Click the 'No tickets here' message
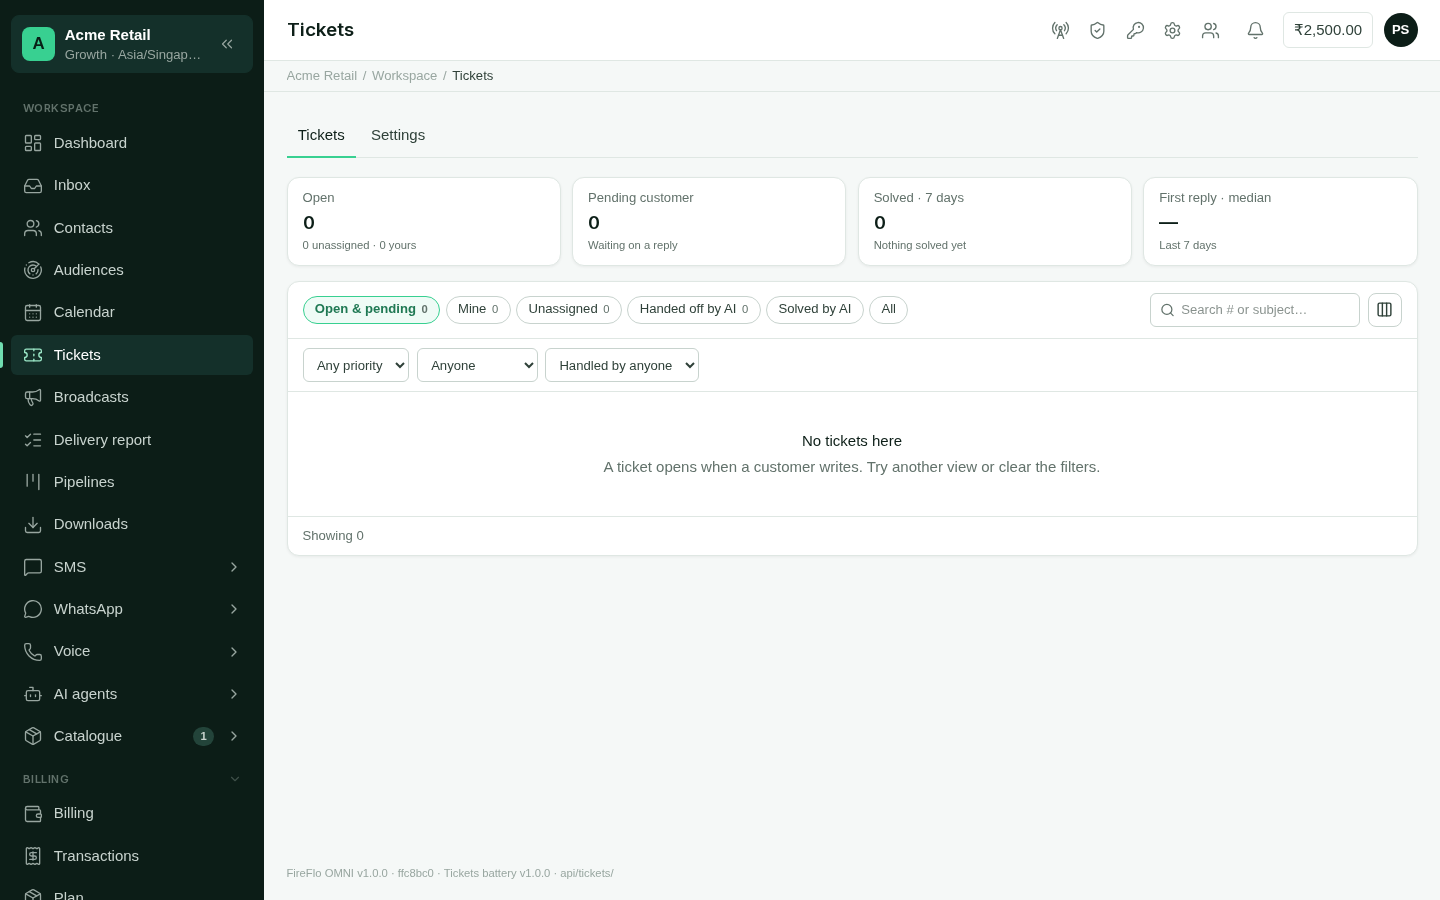The image size is (1440, 900). pos(852,441)
